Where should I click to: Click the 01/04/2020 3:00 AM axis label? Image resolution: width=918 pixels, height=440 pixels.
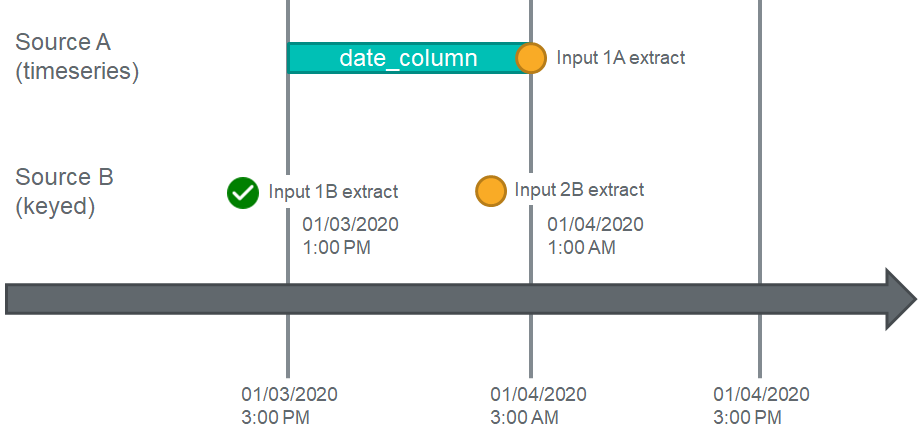538,405
